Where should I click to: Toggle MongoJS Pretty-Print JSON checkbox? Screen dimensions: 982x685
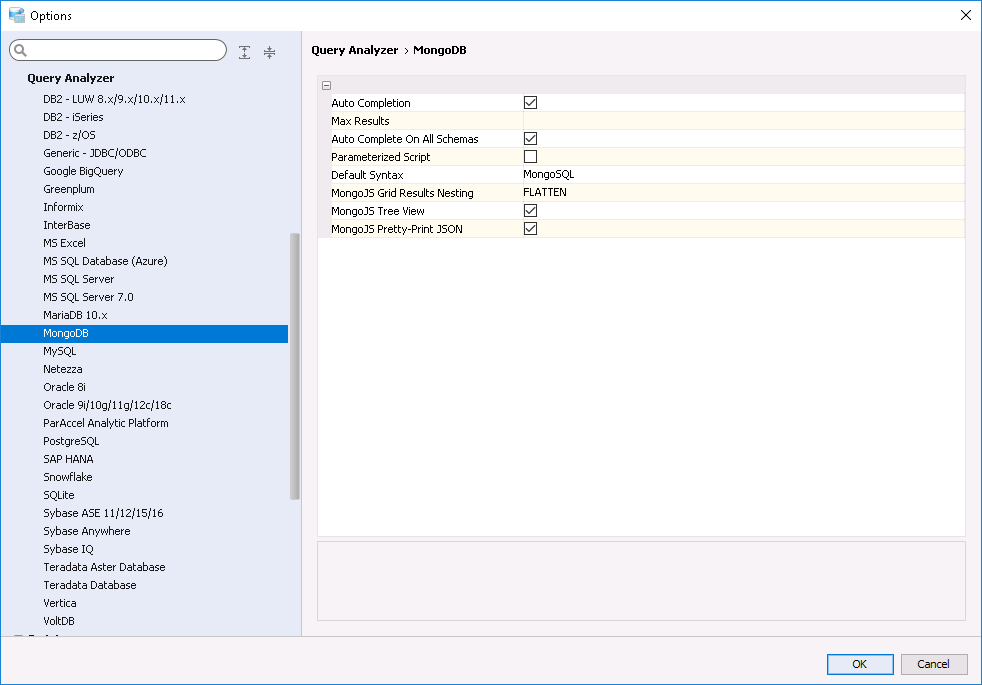[x=531, y=228]
